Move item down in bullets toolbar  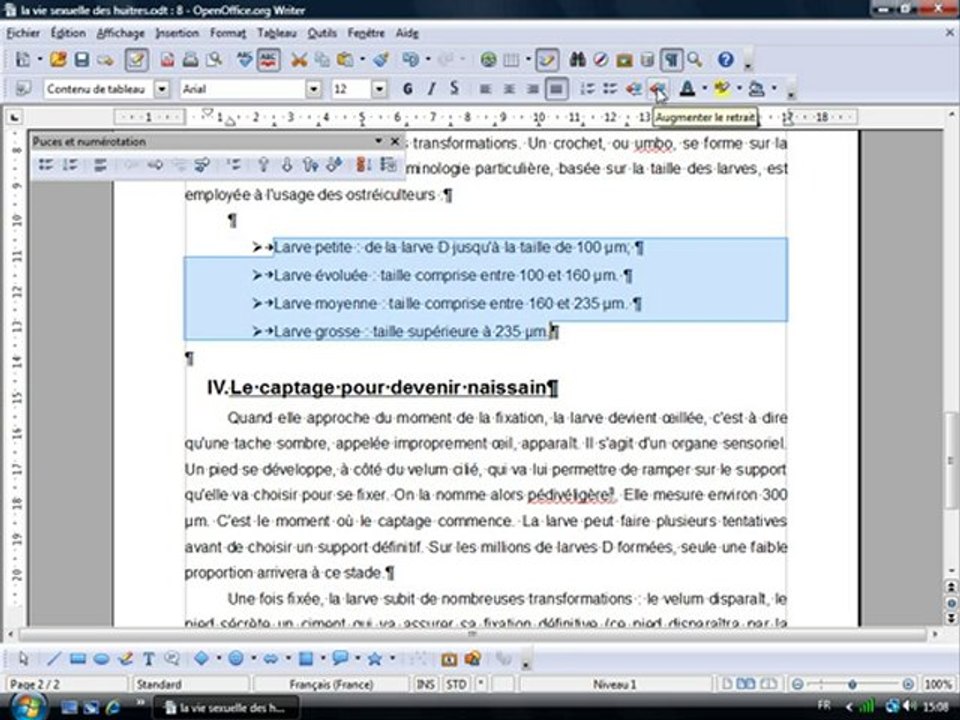pyautogui.click(x=287, y=164)
